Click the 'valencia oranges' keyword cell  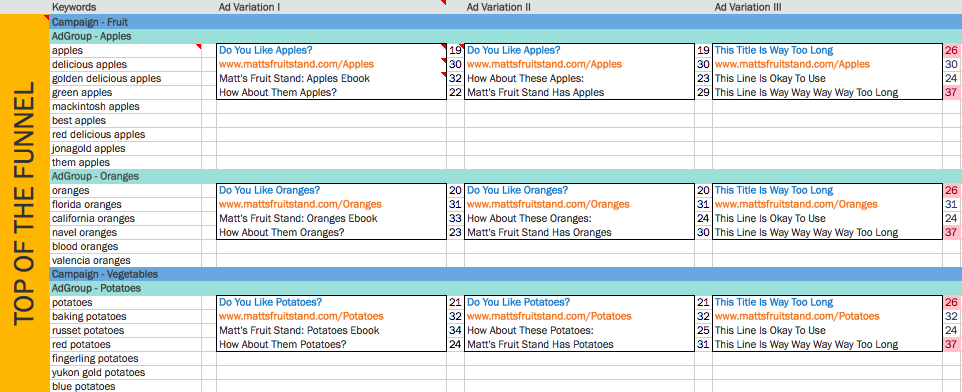pos(126,260)
